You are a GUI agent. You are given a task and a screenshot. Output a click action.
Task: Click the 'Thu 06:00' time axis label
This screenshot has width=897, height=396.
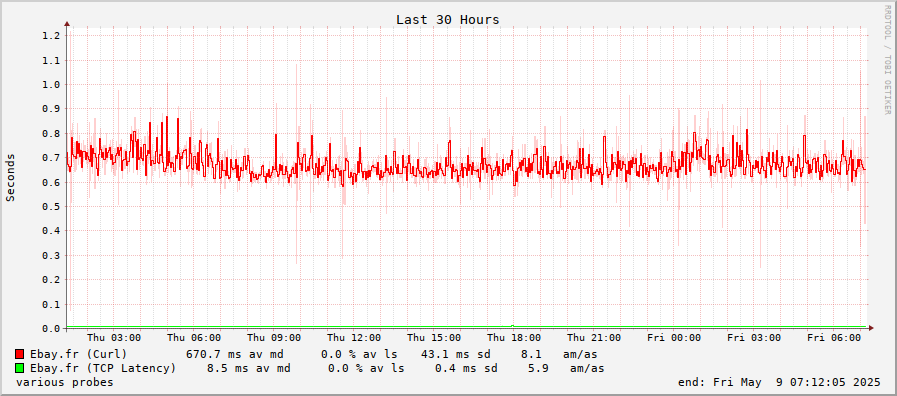pyautogui.click(x=194, y=338)
